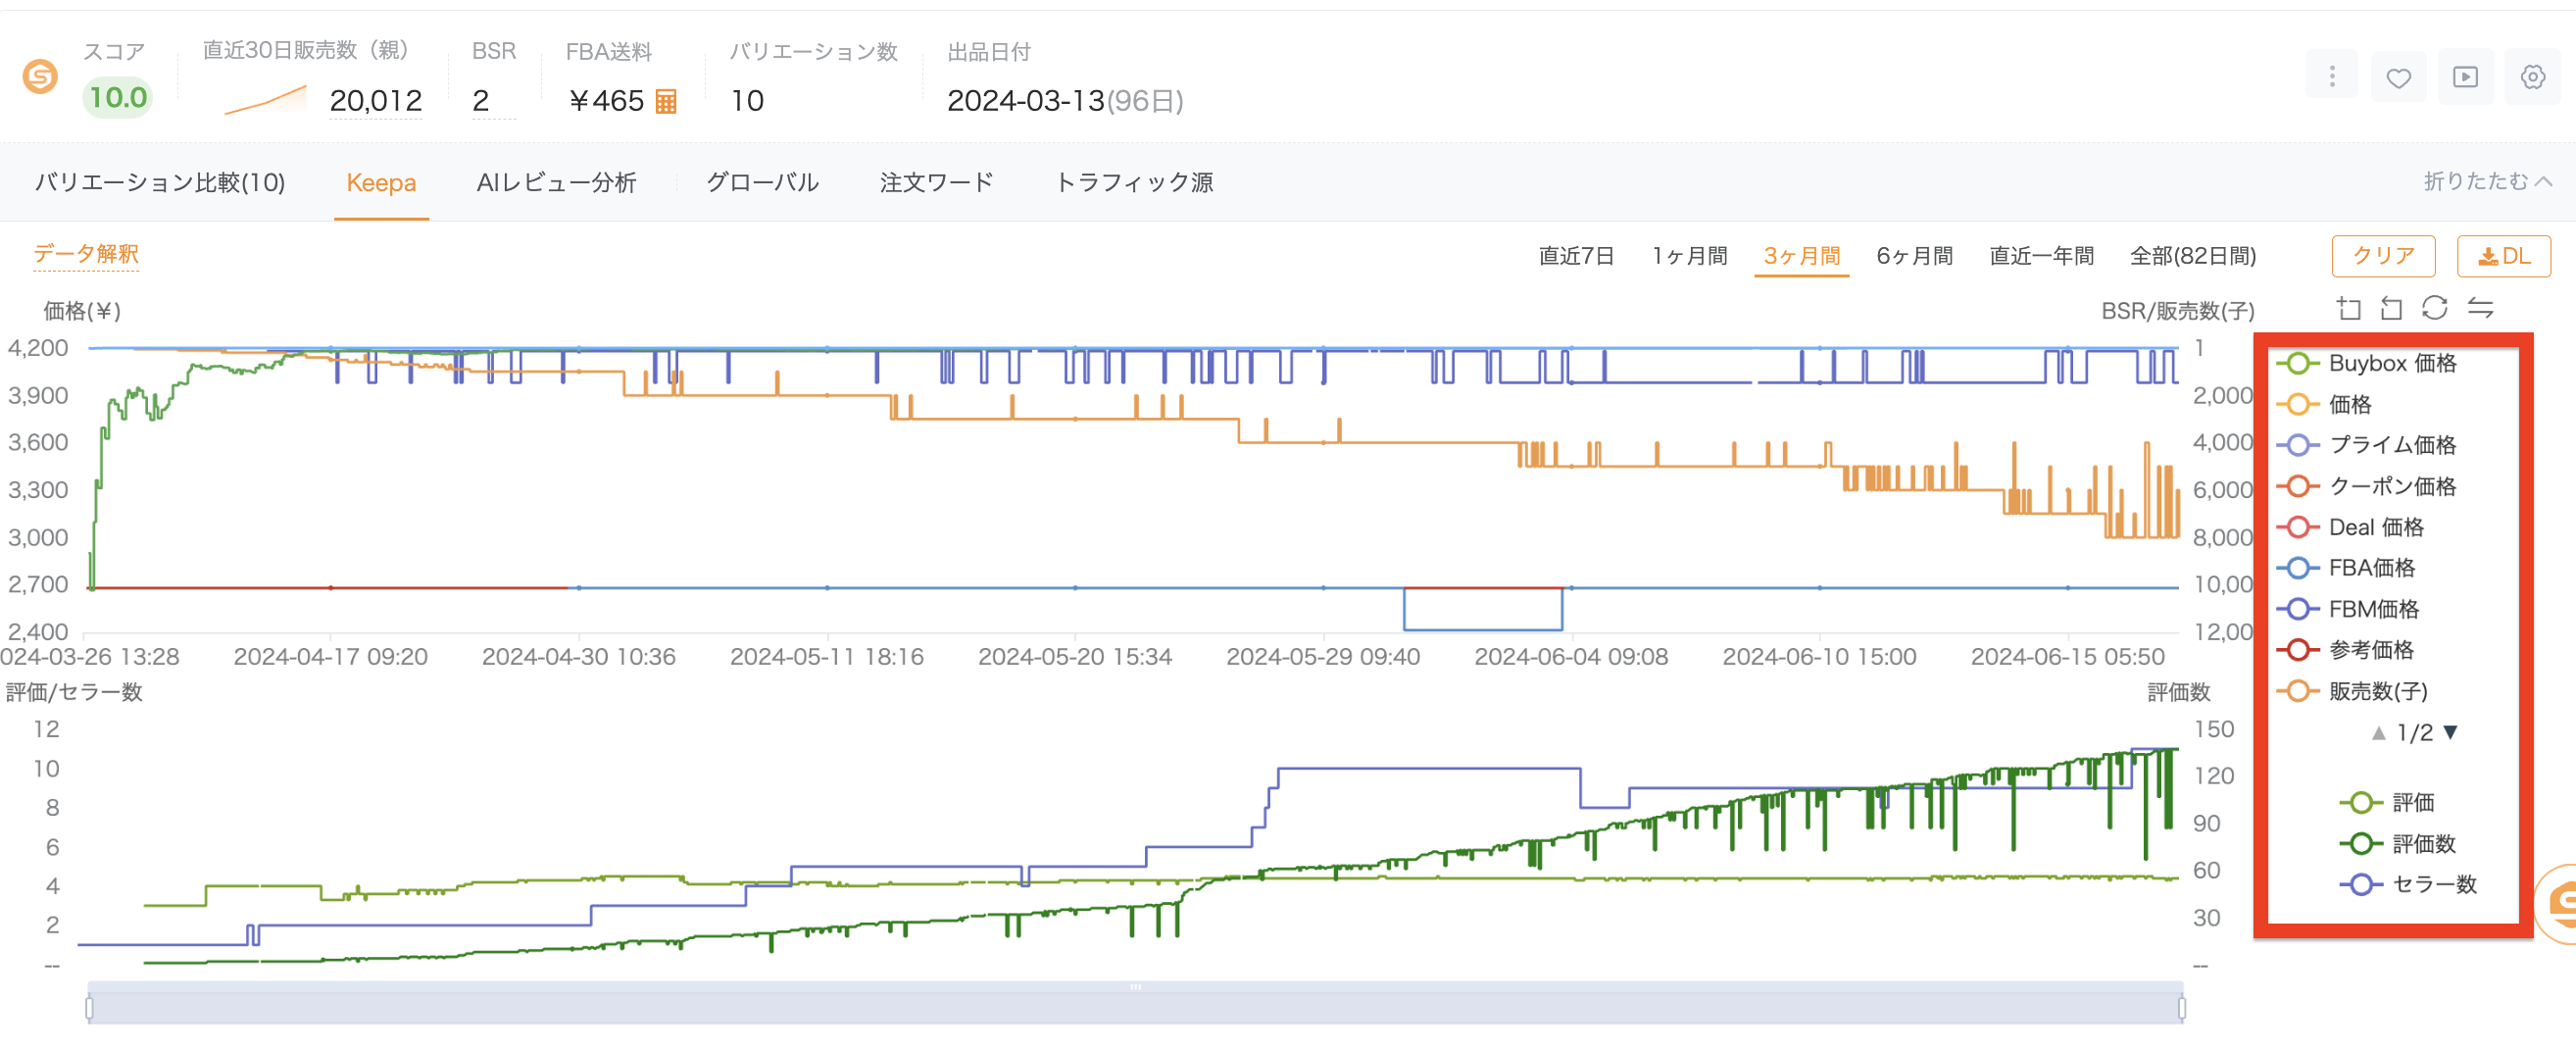2576x1051 pixels.
Task: Toggle the FBM価格 legend series
Action: [2348, 609]
